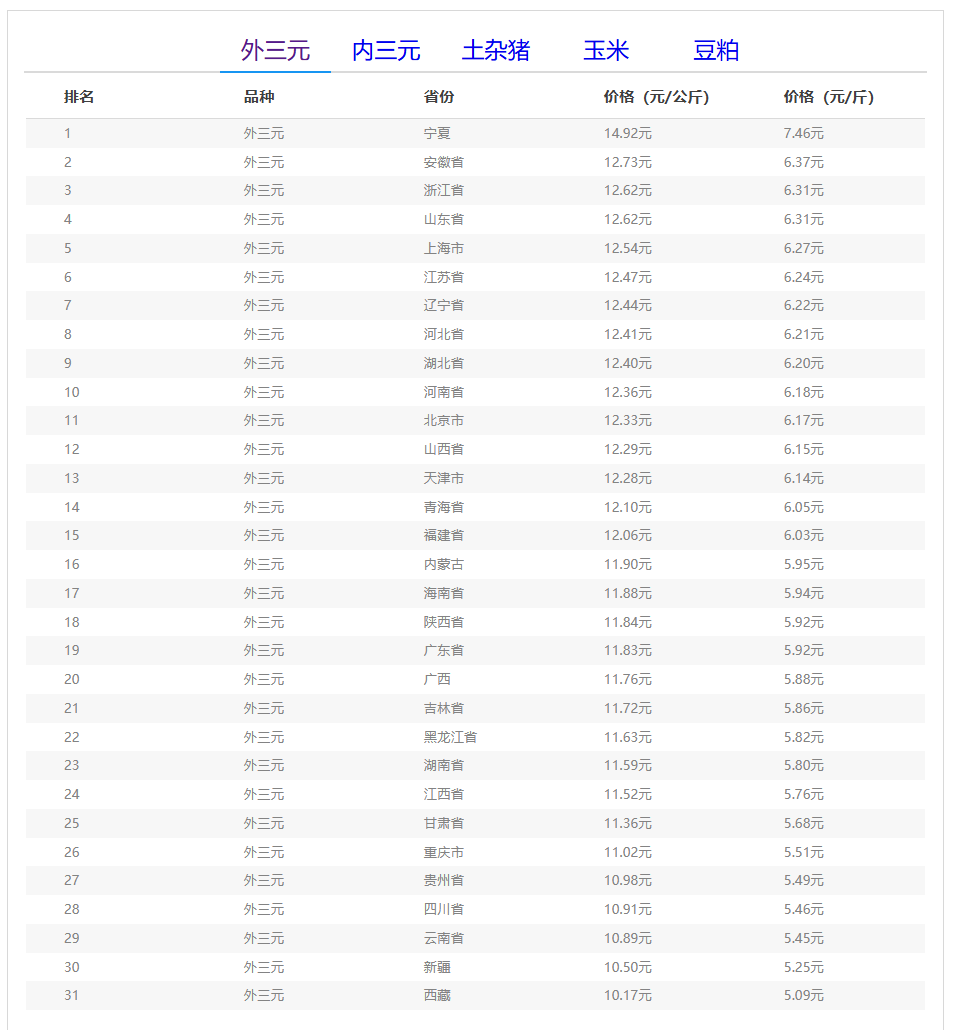Open the 豆粕 tab
Image resolution: width=960 pixels, height=1030 pixels.
(716, 51)
